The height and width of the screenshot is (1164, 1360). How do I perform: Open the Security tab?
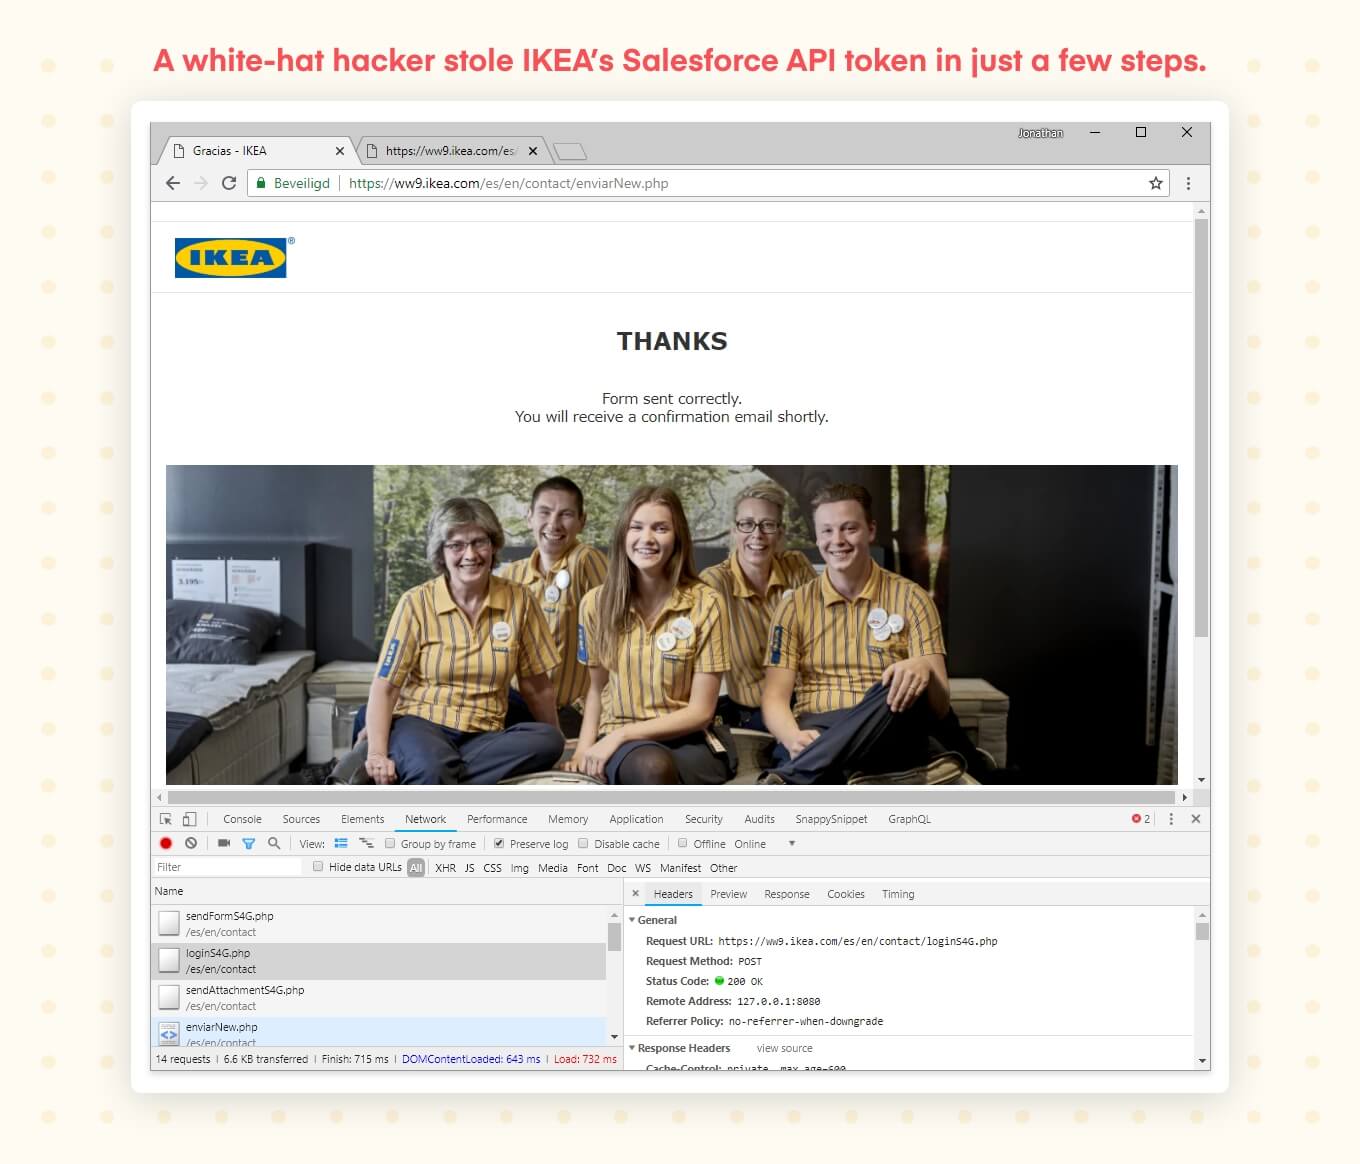tap(704, 819)
